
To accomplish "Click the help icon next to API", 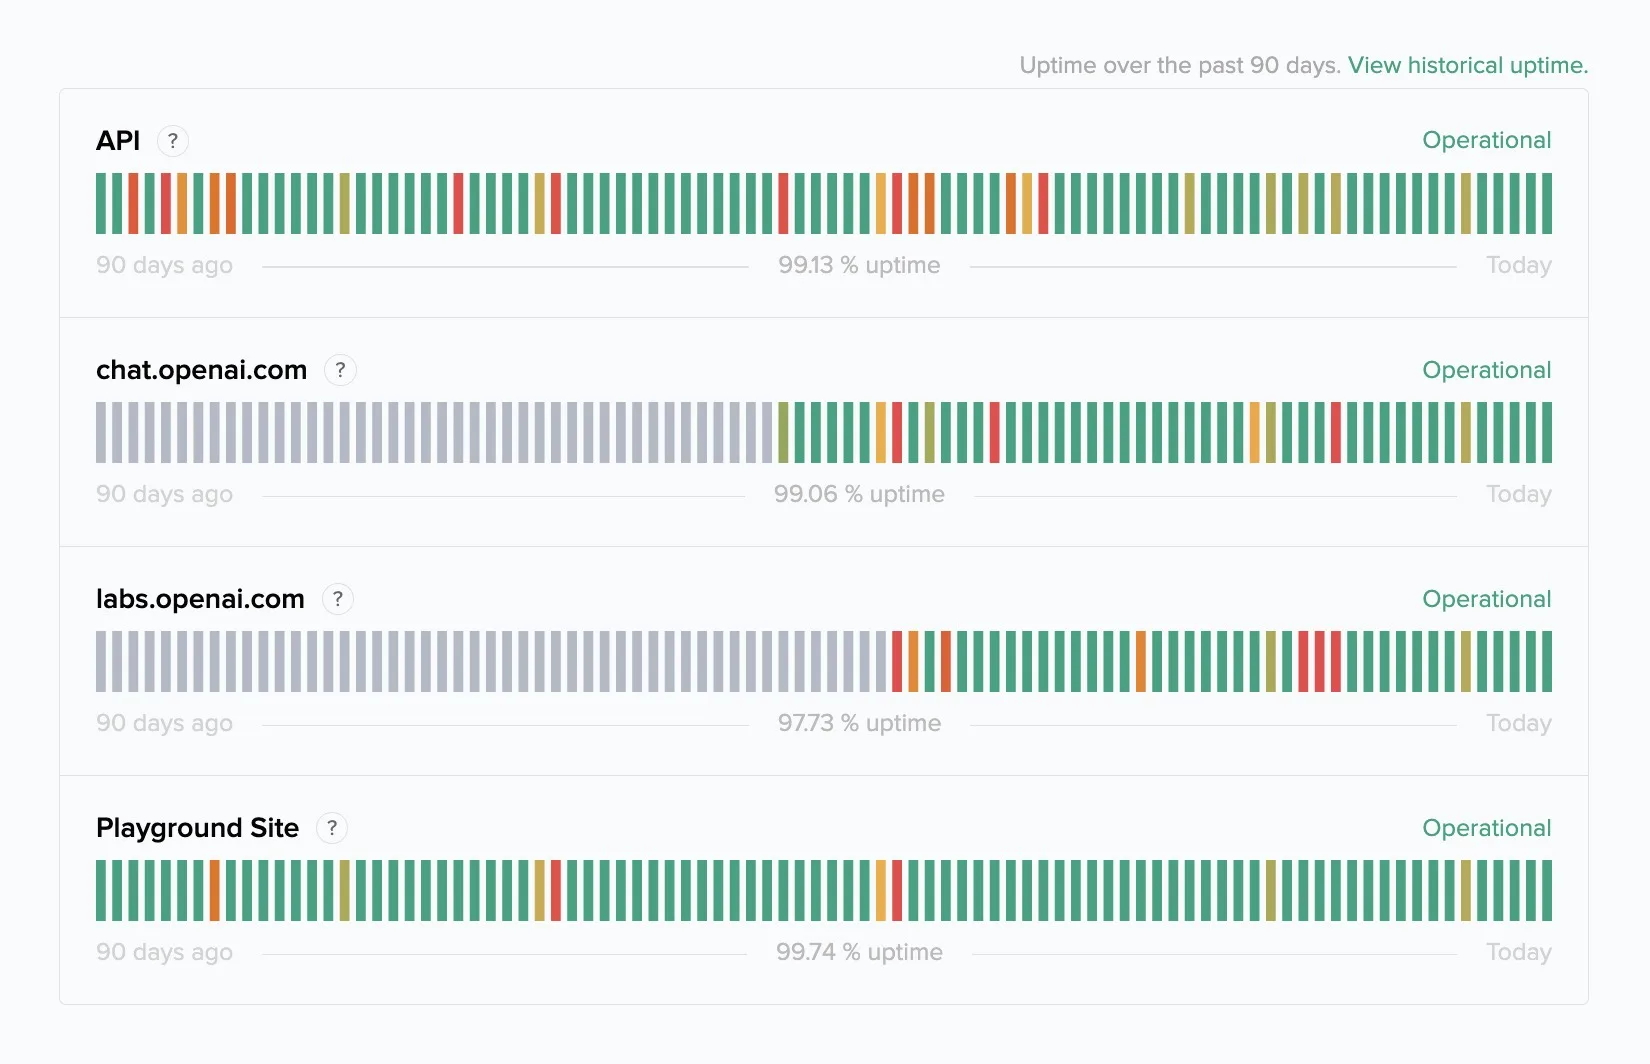I will coord(173,141).
